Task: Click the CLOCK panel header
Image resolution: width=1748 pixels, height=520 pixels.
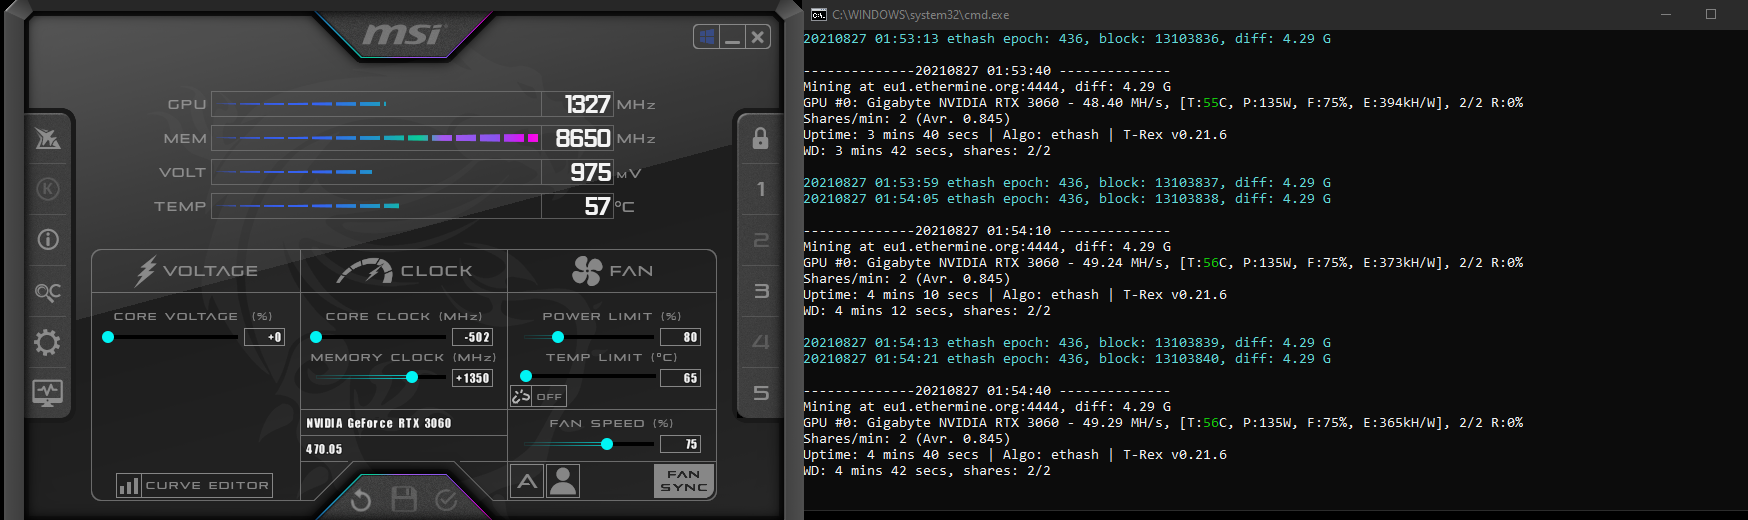Action: point(404,271)
